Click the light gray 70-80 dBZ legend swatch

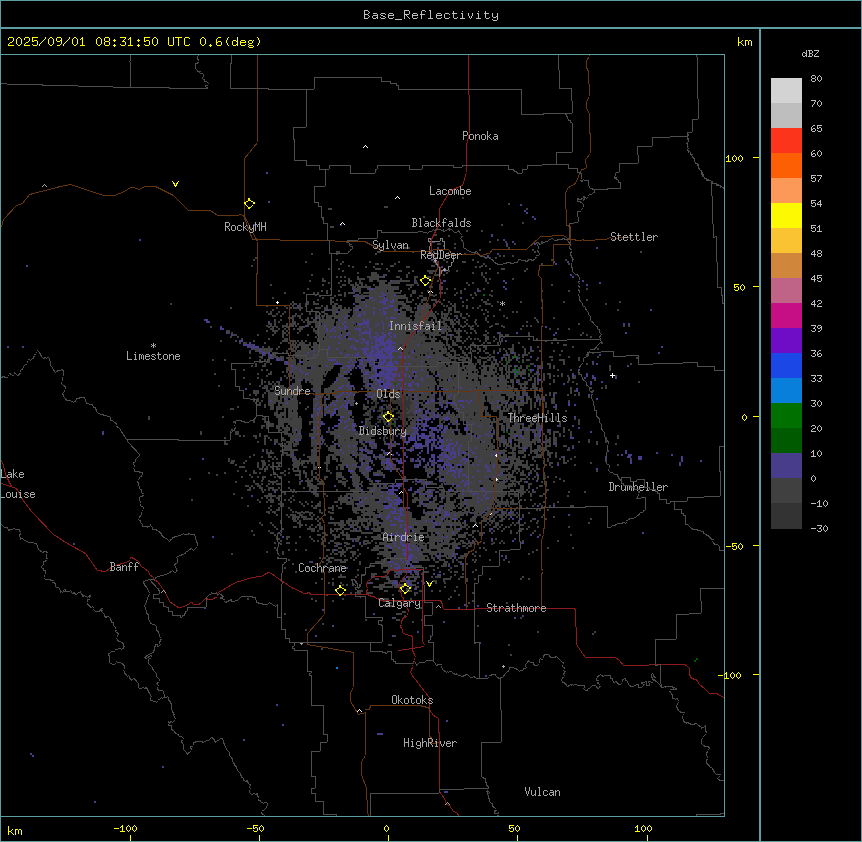[x=786, y=91]
